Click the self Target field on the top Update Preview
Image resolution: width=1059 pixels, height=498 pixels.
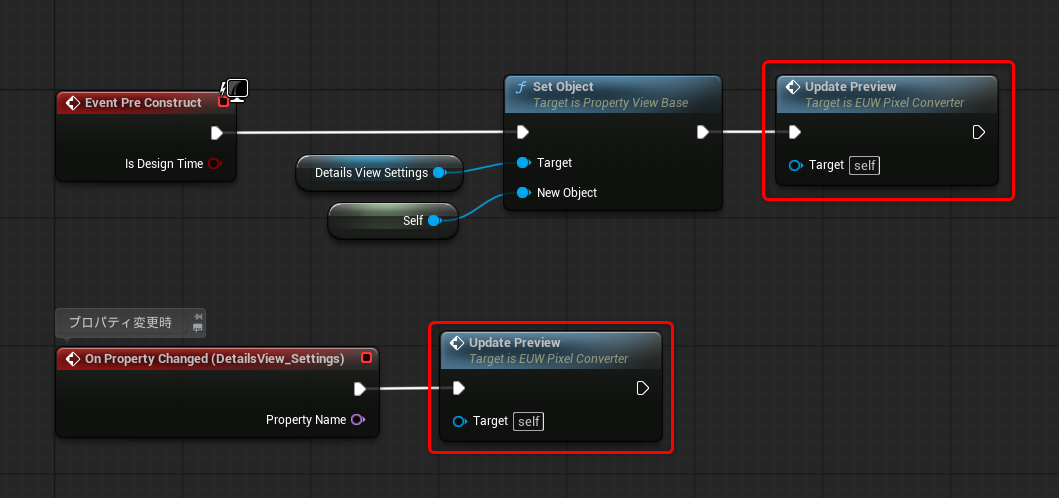(x=864, y=165)
